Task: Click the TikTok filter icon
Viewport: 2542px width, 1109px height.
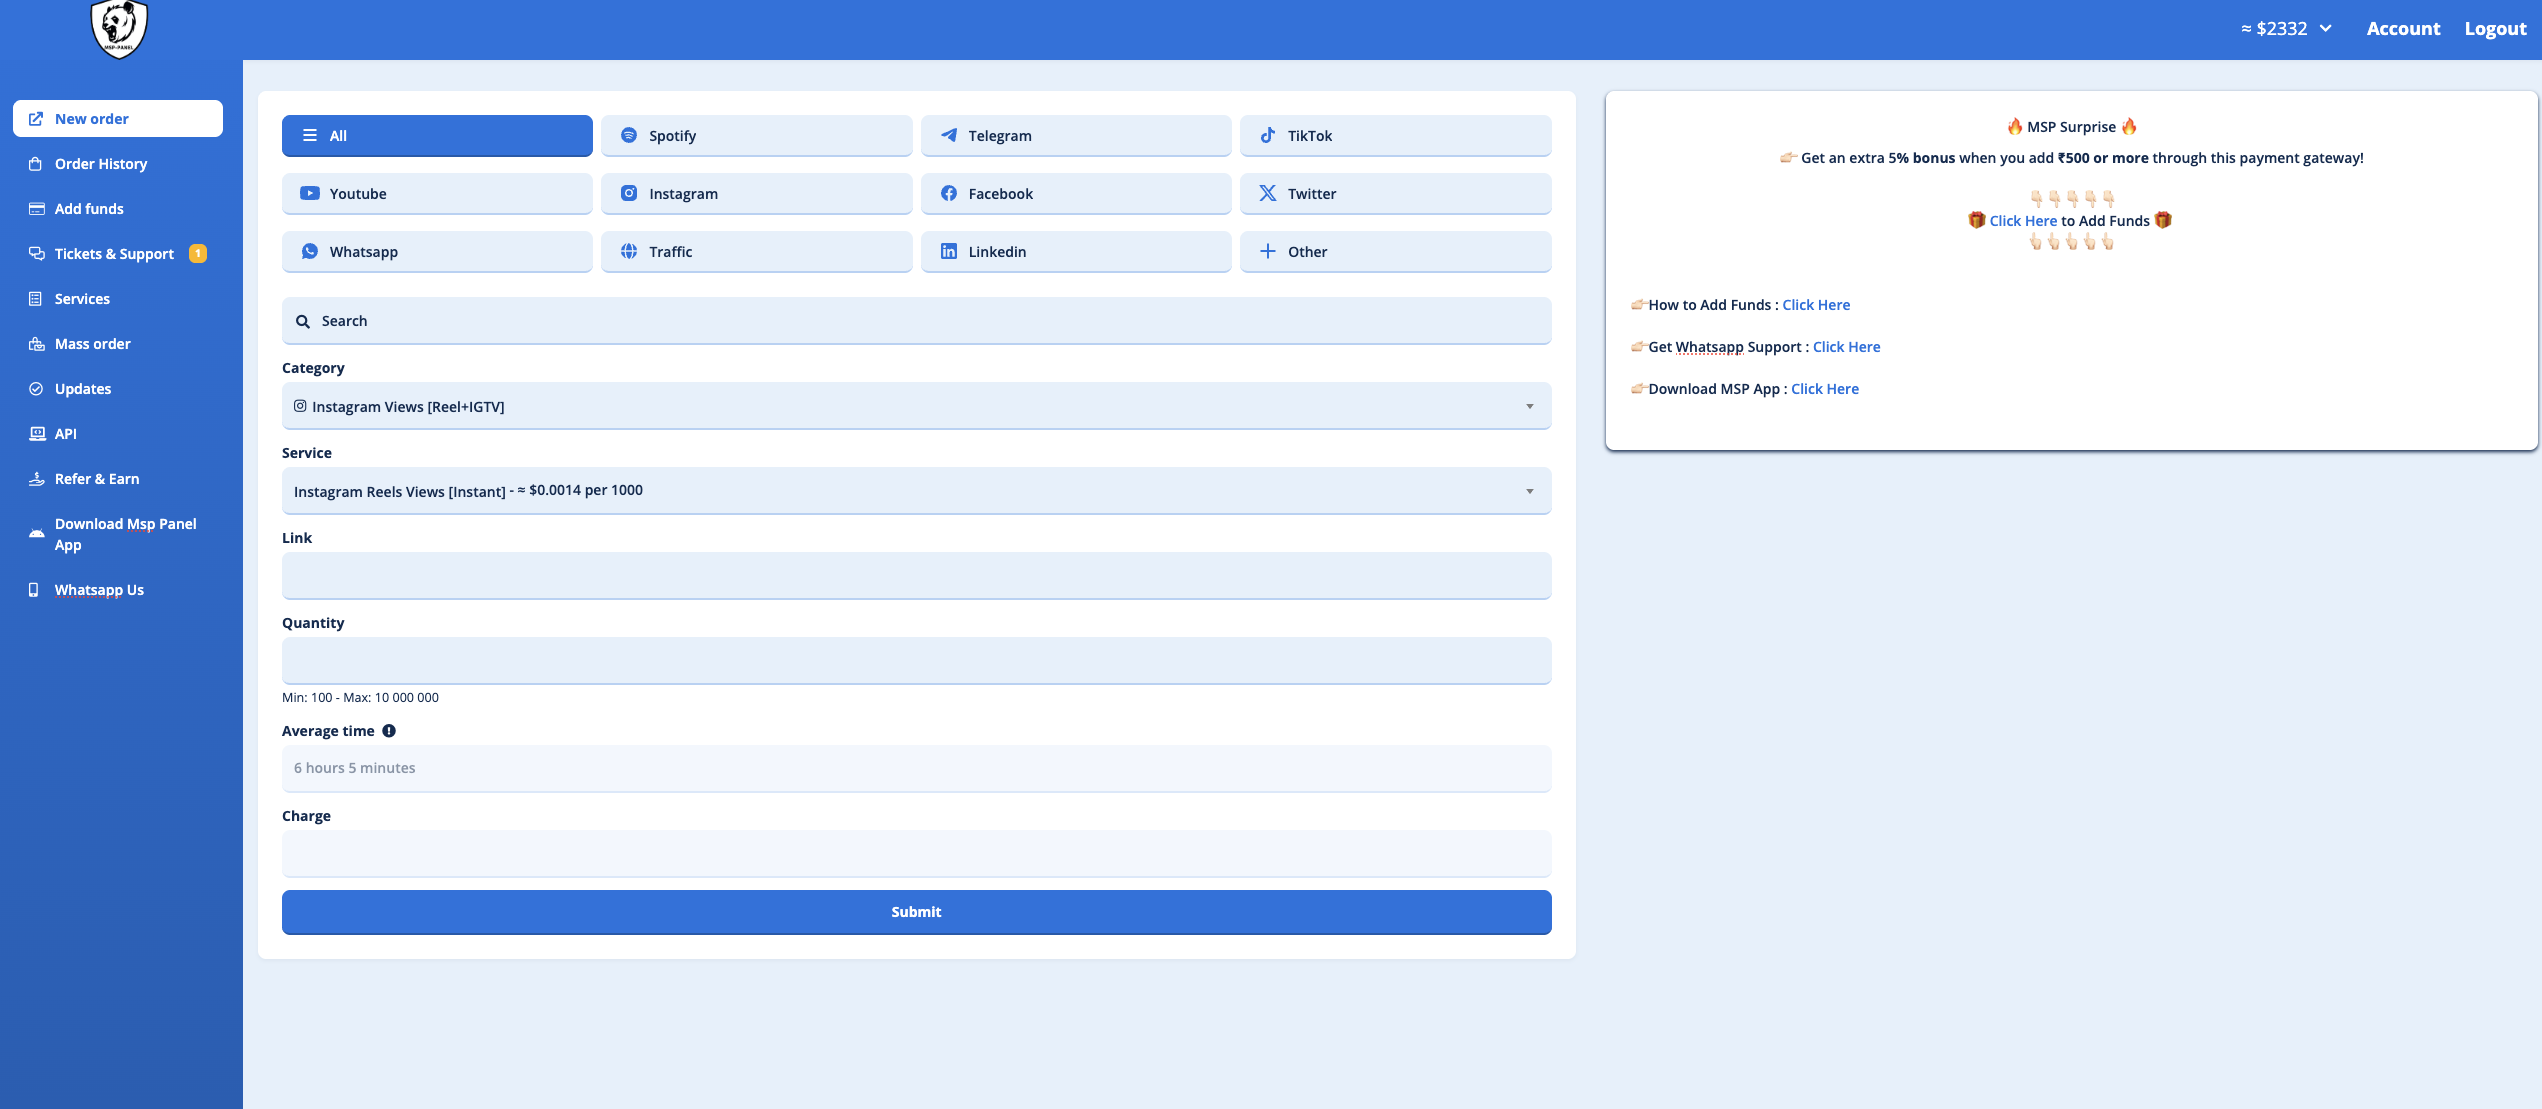Action: coord(1267,135)
